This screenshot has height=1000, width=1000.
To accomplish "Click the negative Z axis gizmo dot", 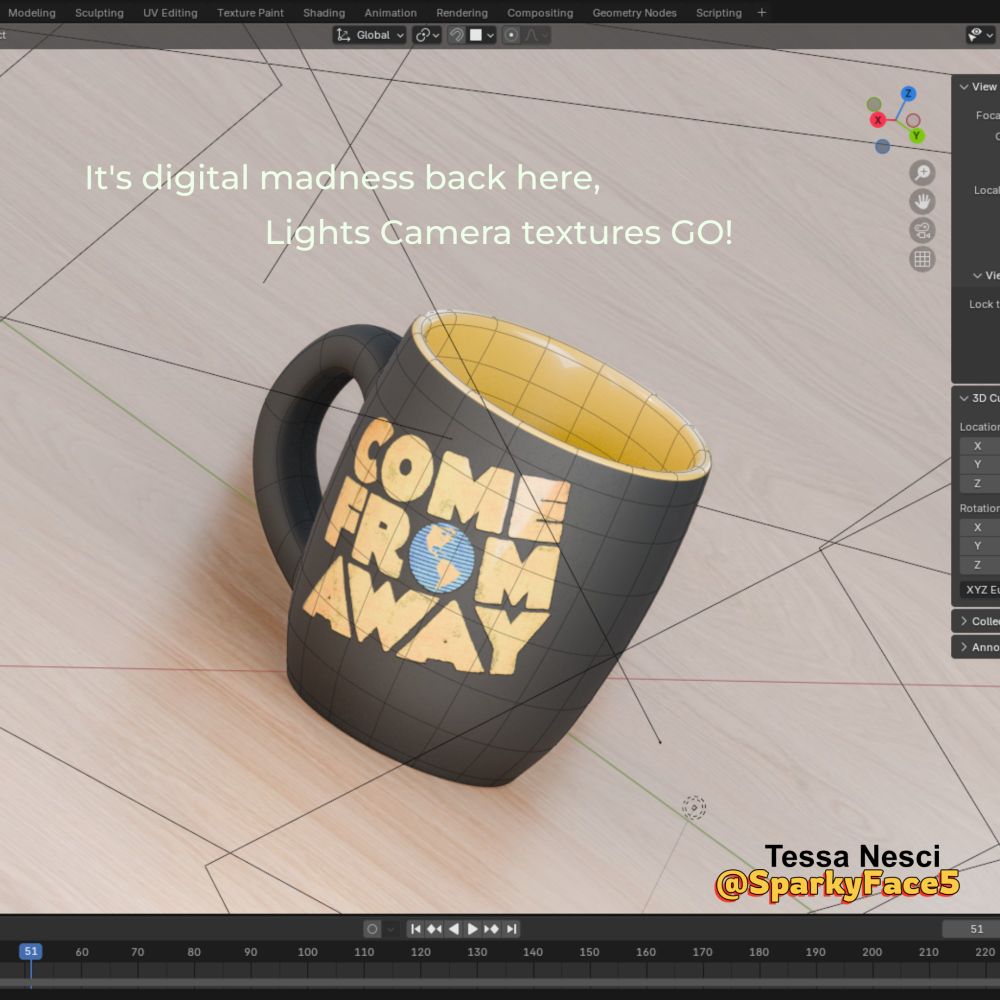I will click(x=882, y=147).
